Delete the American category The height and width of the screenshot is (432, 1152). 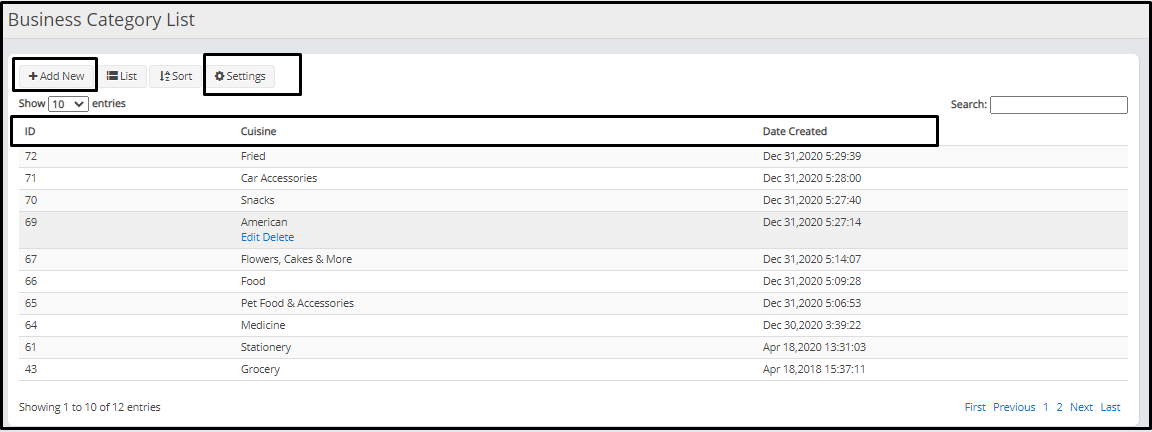(278, 237)
